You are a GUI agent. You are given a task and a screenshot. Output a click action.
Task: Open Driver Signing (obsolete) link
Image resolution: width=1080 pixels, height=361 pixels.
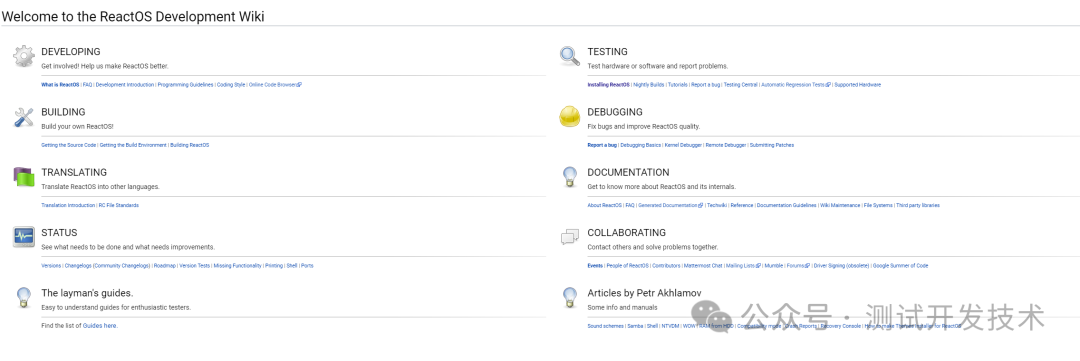[x=841, y=265]
